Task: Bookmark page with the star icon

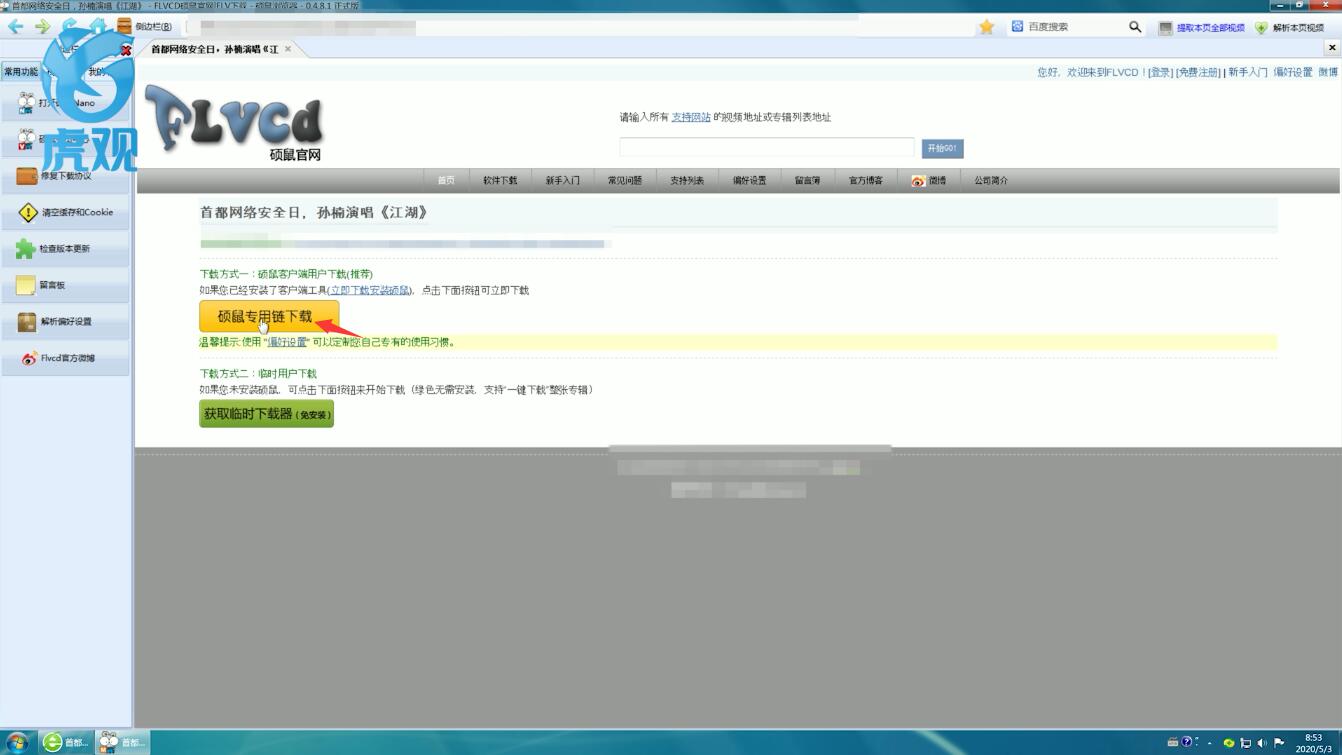Action: pos(987,27)
